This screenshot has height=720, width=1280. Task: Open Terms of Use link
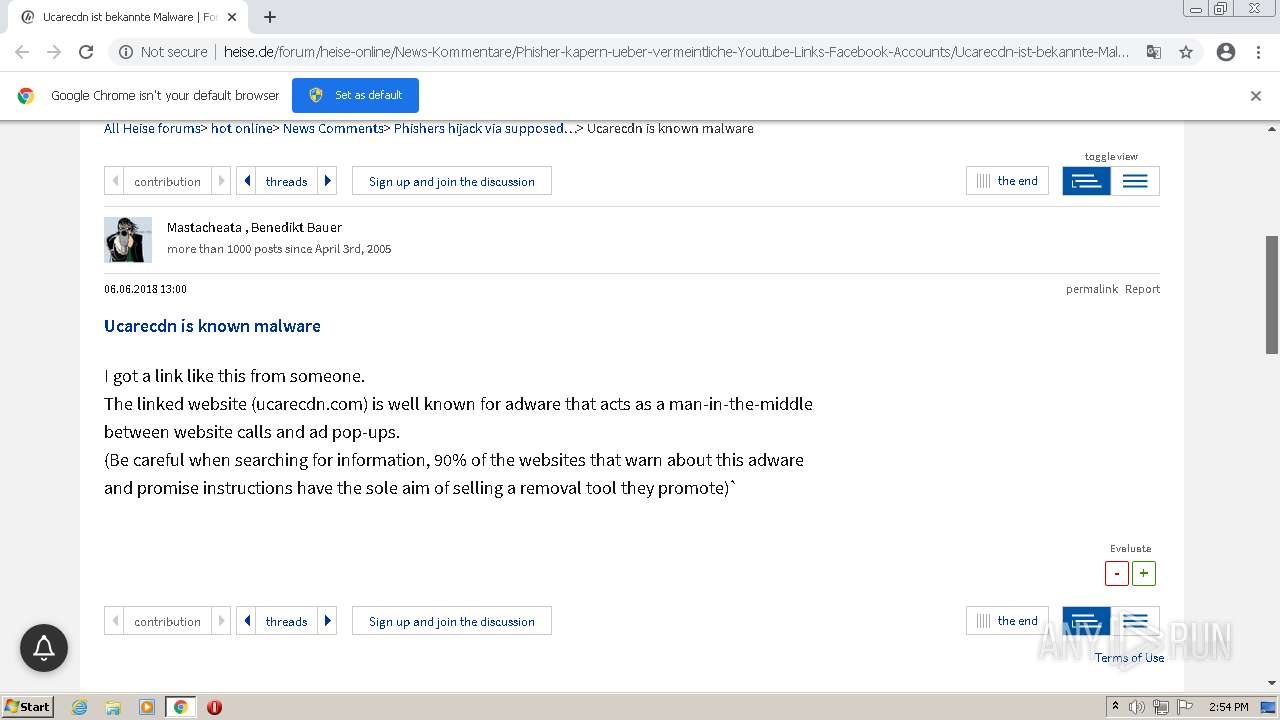coord(1129,657)
